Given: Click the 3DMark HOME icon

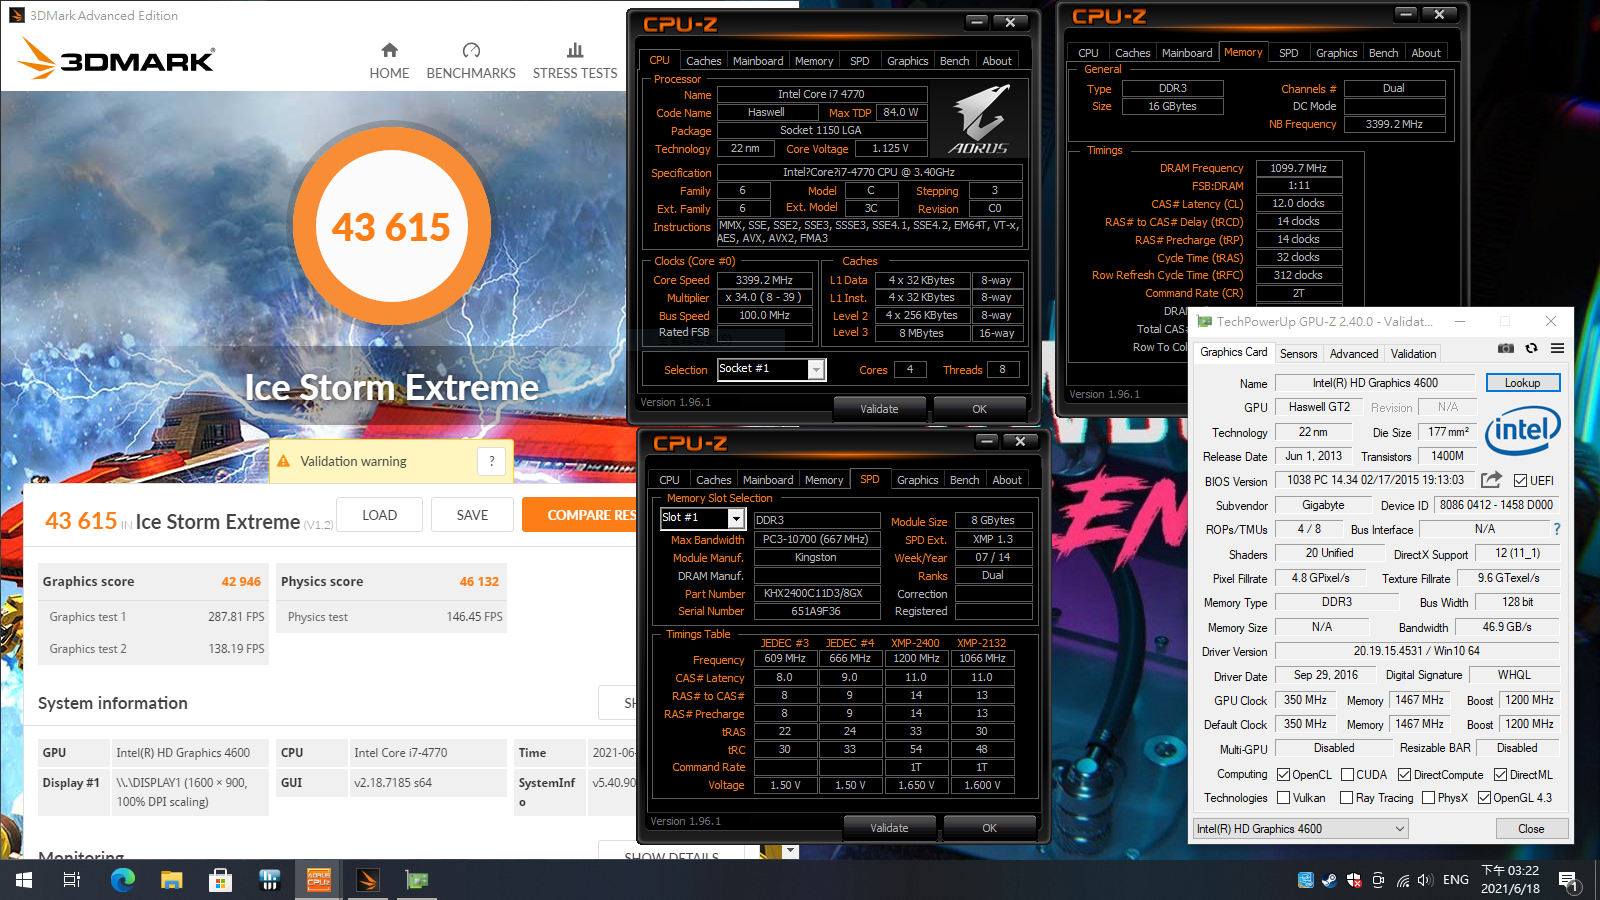Looking at the screenshot, I should [x=390, y=50].
